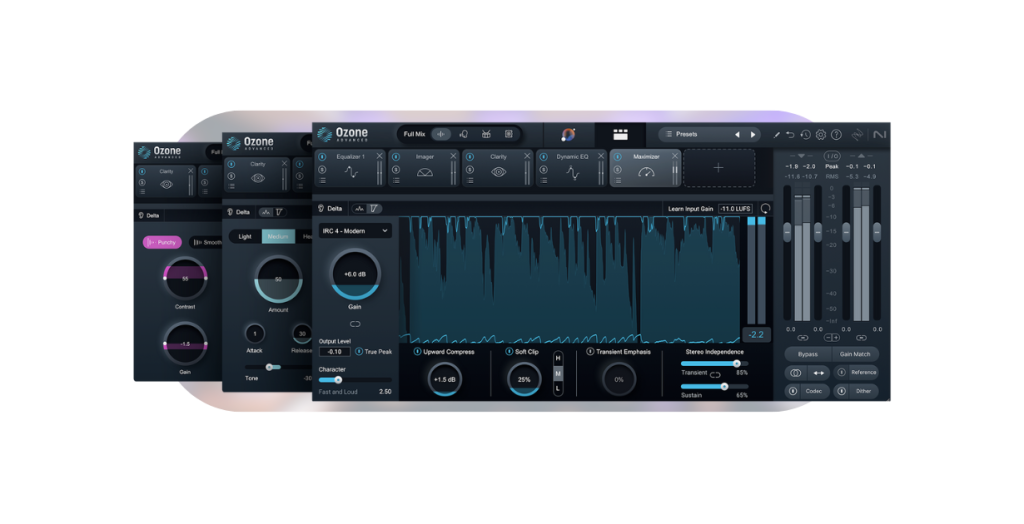Click the pencil edit icon

(x=776, y=135)
